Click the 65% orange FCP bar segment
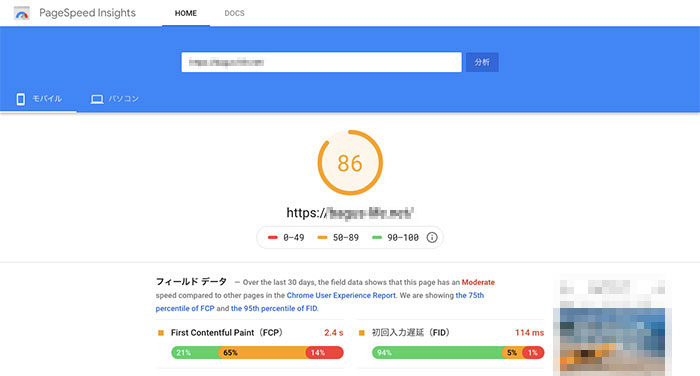This screenshot has width=700, height=376. point(262,353)
